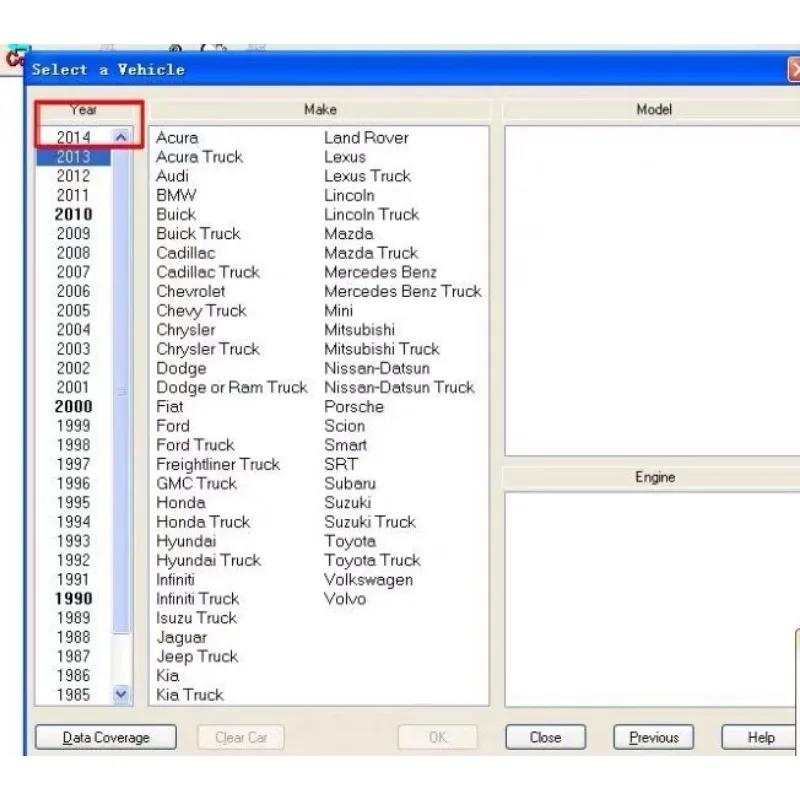Choose SRT make
This screenshot has height=800, width=800.
341,464
